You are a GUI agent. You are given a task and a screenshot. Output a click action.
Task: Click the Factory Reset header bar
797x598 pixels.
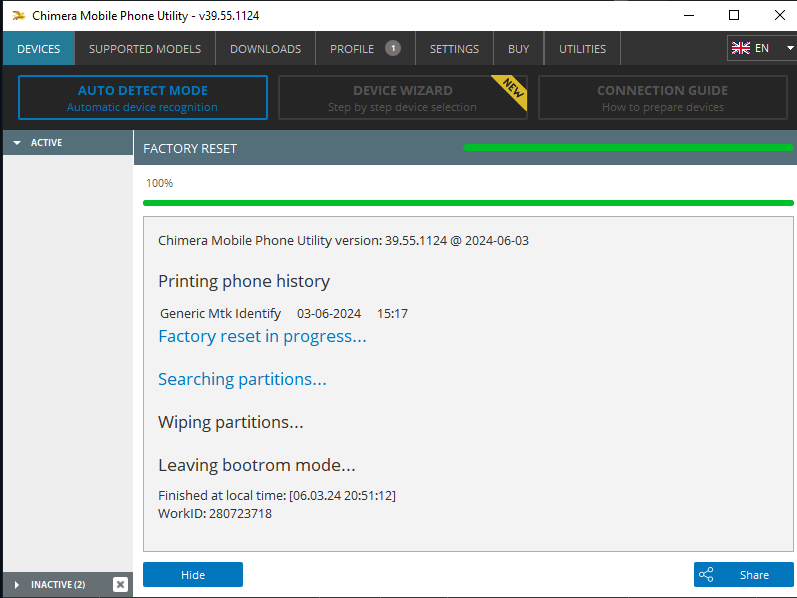(x=300, y=148)
